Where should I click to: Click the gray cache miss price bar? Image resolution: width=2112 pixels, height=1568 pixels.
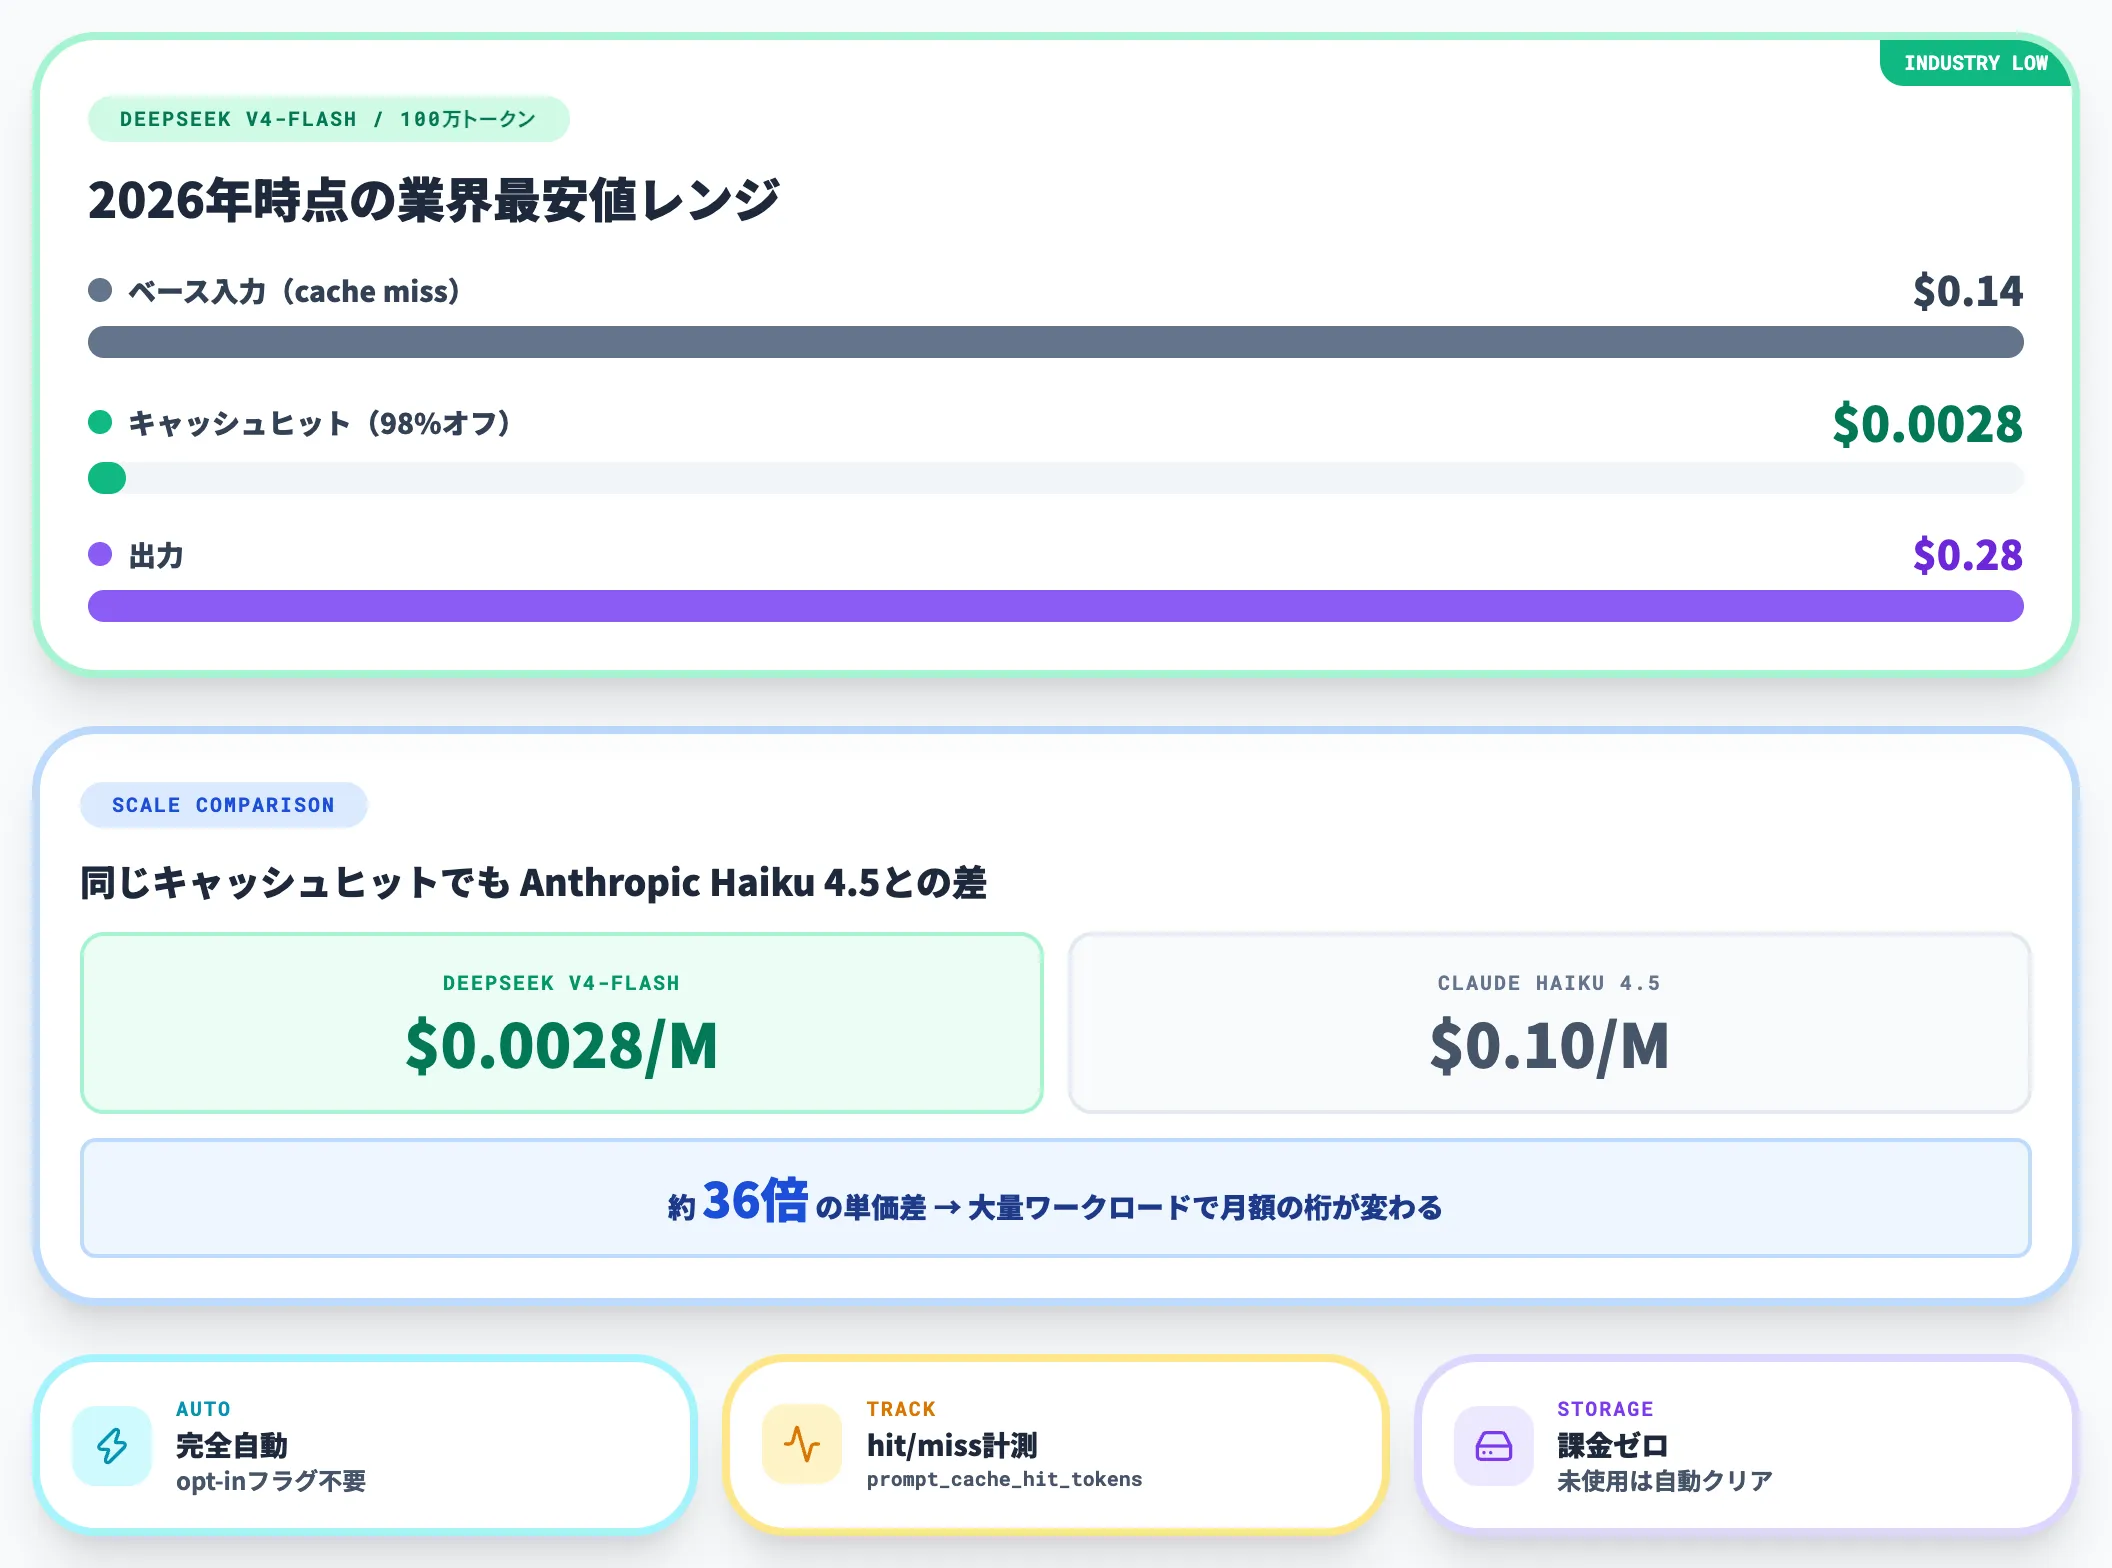pyautogui.click(x=1056, y=342)
